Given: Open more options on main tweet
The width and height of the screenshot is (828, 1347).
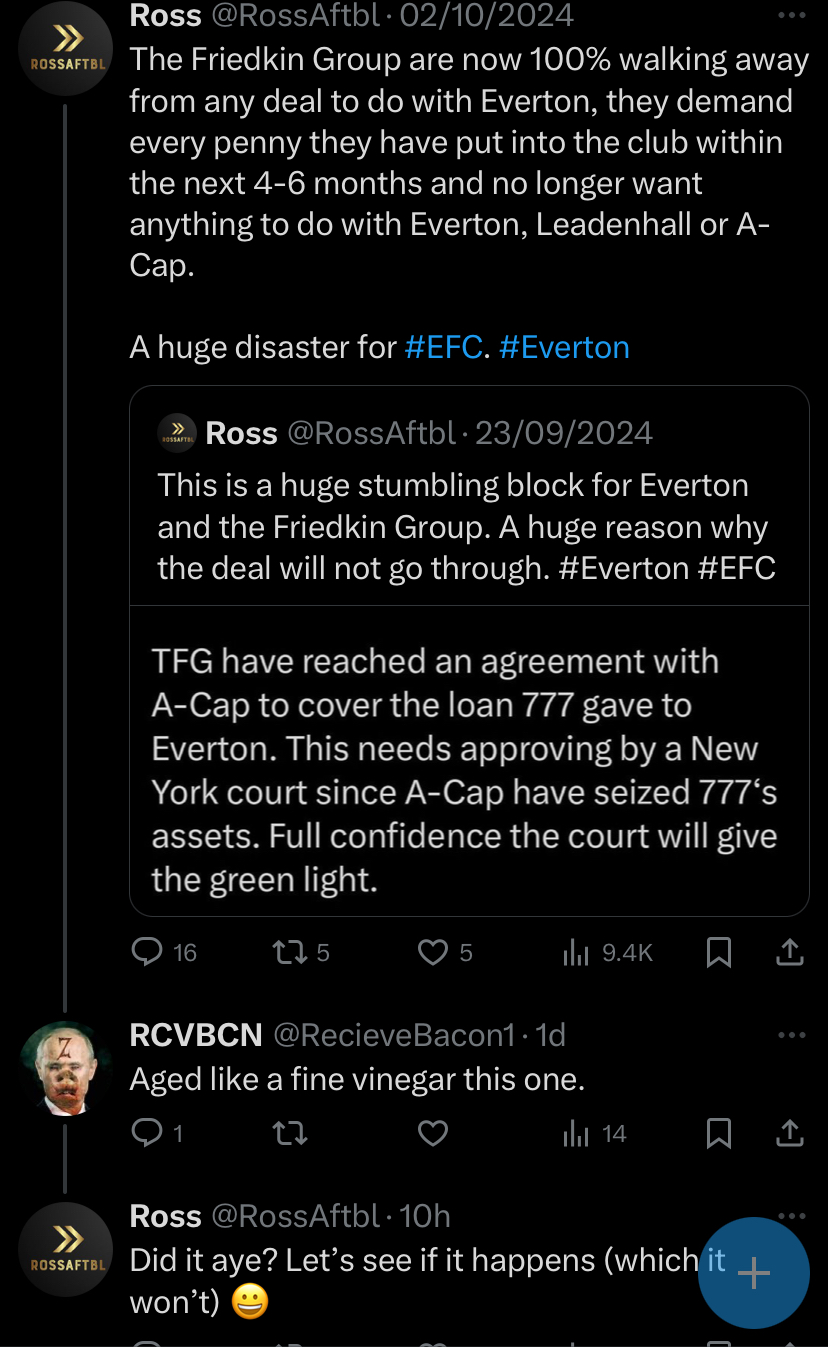Looking at the screenshot, I should click(x=791, y=16).
